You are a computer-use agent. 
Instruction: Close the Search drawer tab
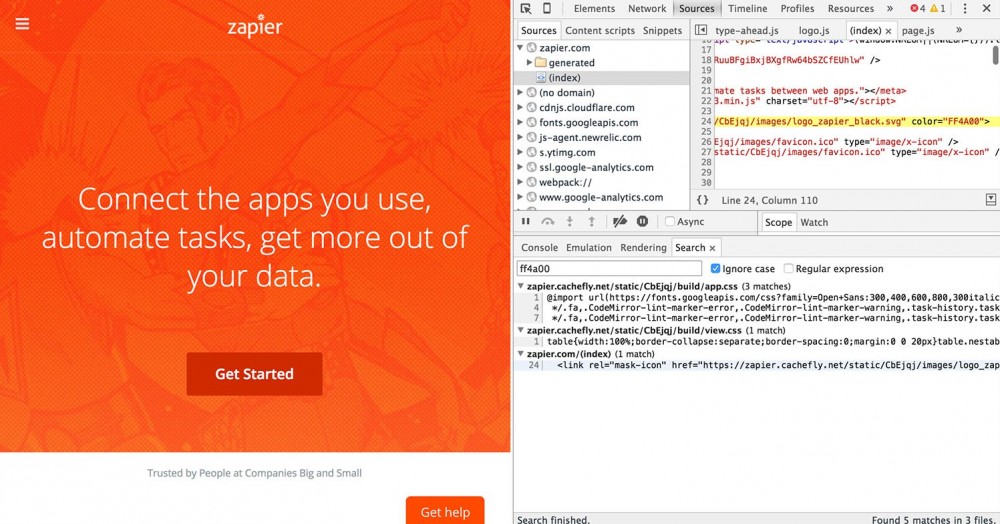pos(712,248)
